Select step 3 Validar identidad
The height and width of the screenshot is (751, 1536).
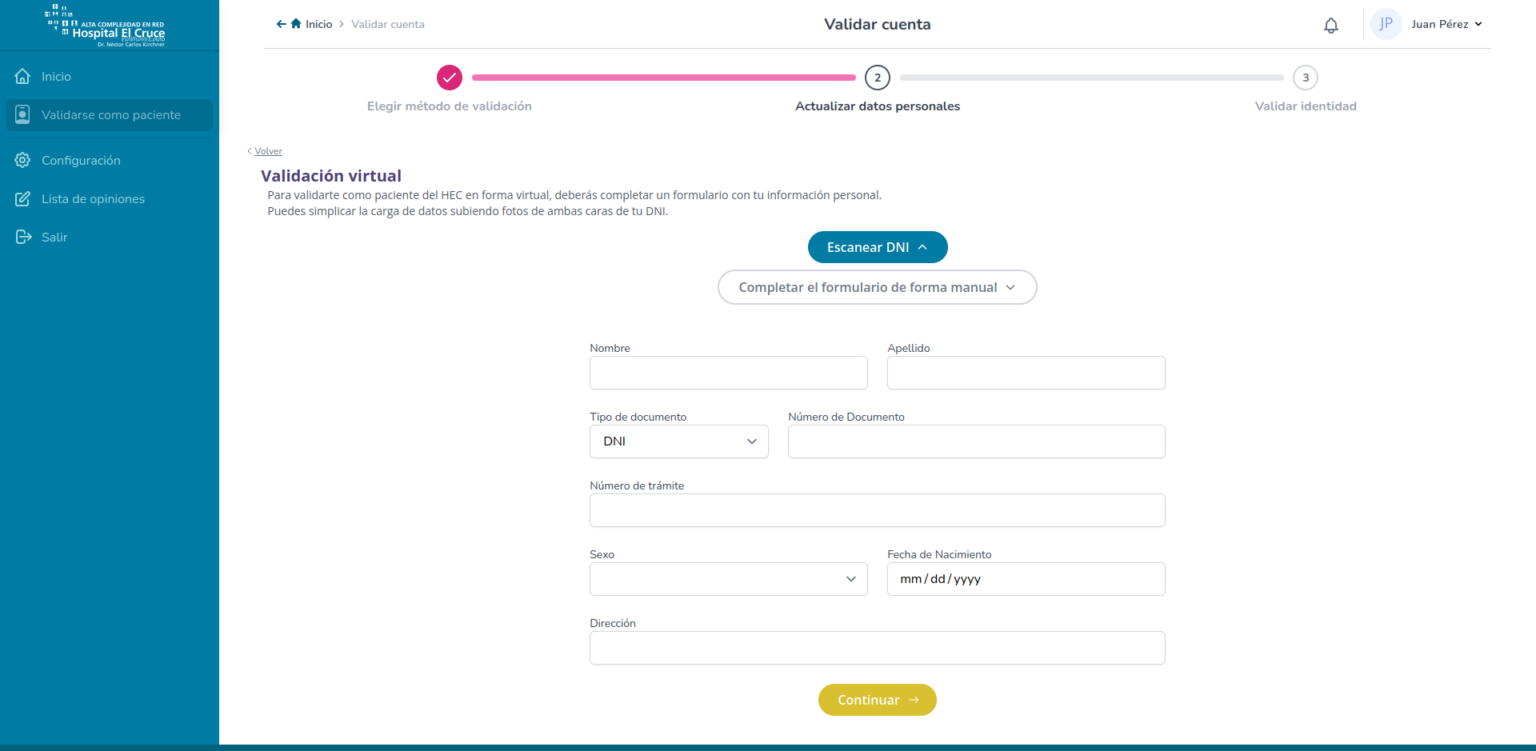click(x=1305, y=77)
